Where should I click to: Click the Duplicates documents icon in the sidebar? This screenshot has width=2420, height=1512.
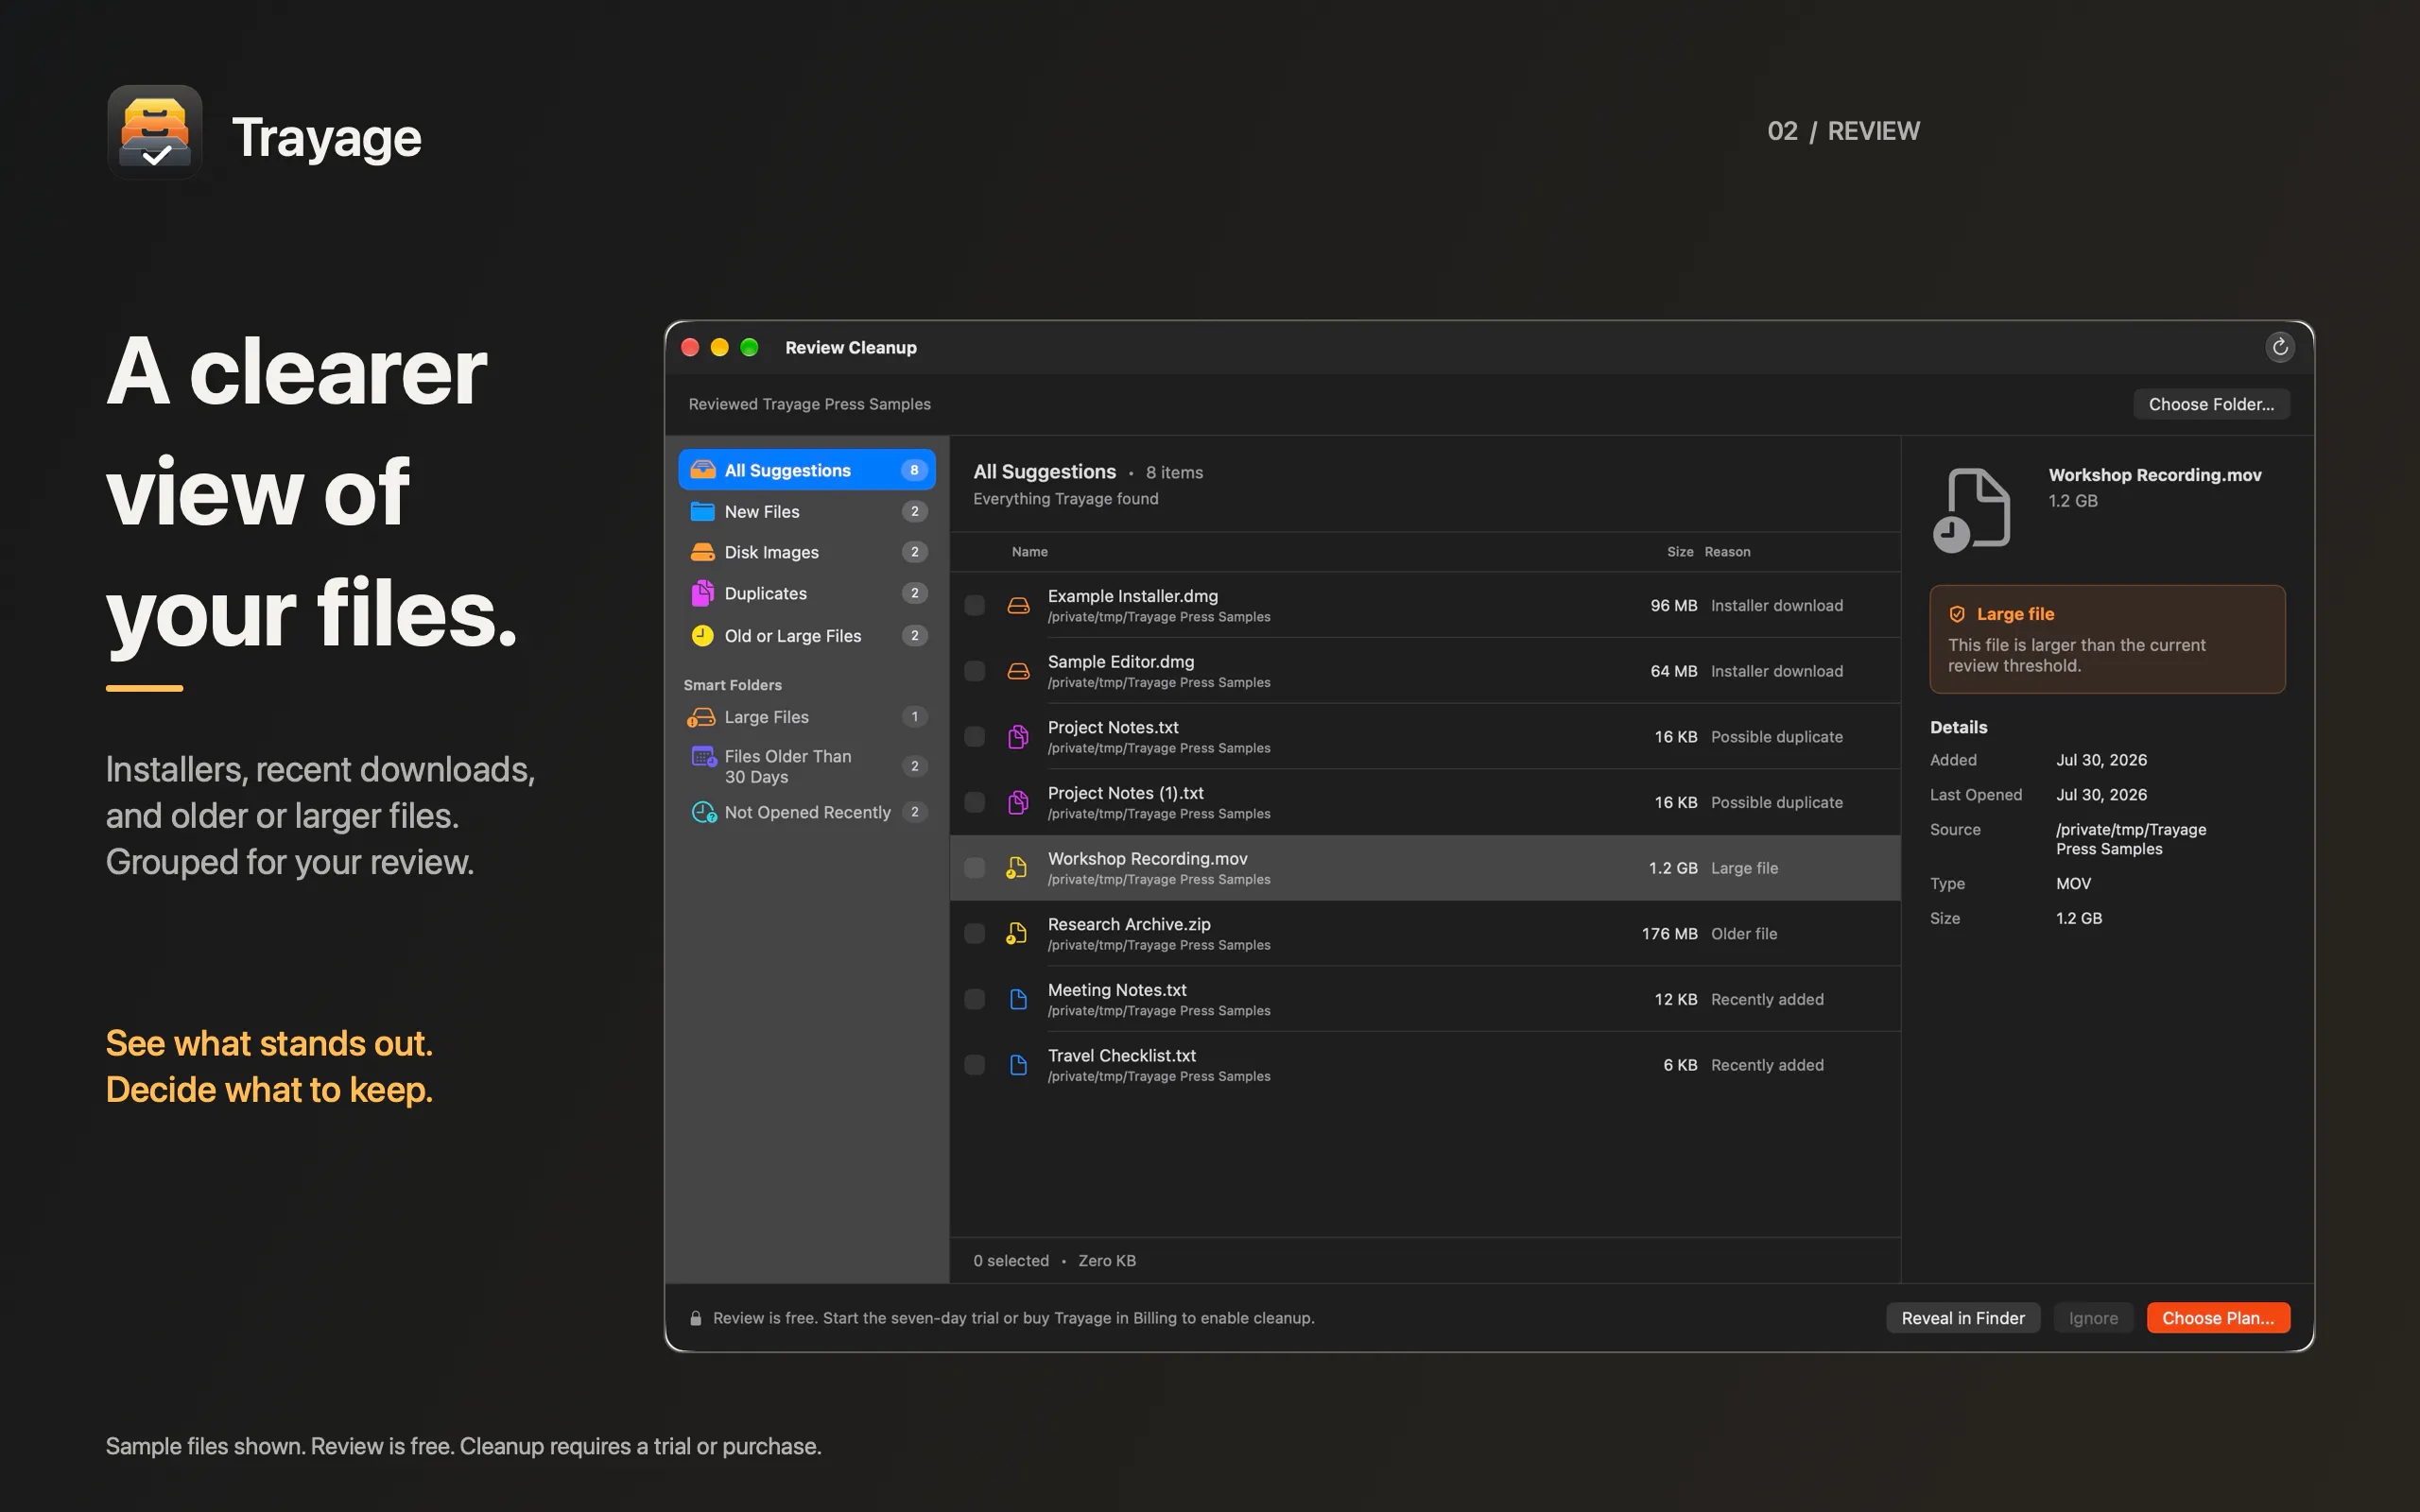tap(703, 593)
